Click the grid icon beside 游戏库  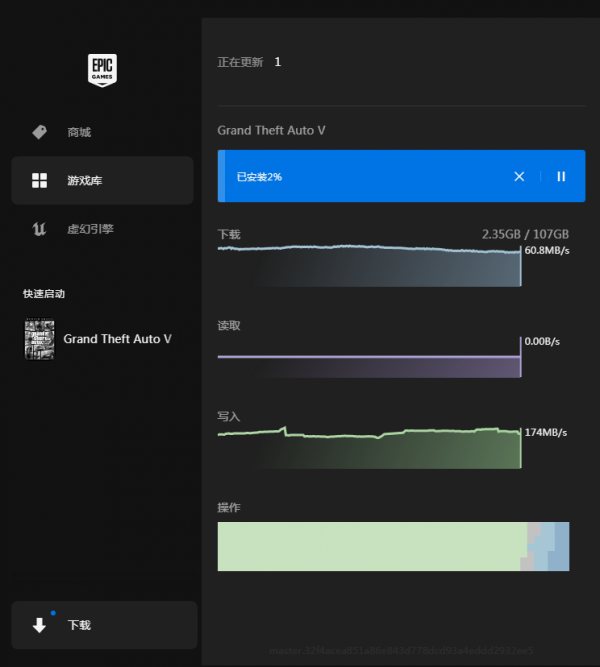39,181
